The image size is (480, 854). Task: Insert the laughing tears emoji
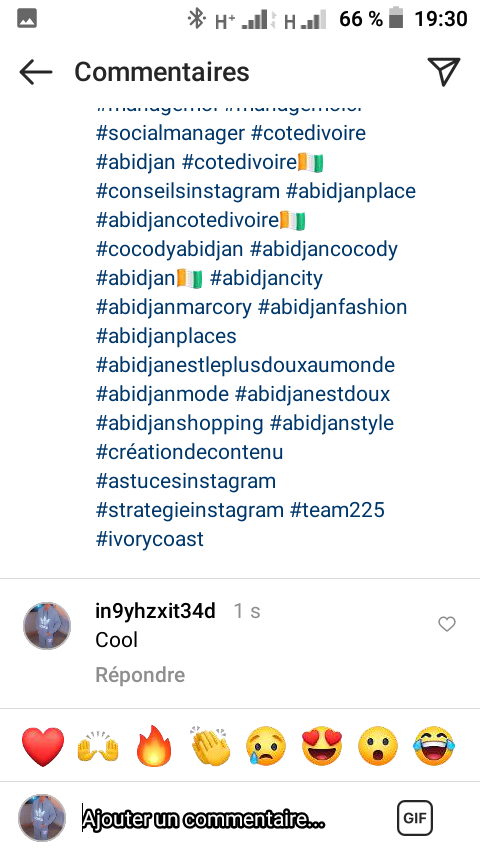[x=434, y=746]
